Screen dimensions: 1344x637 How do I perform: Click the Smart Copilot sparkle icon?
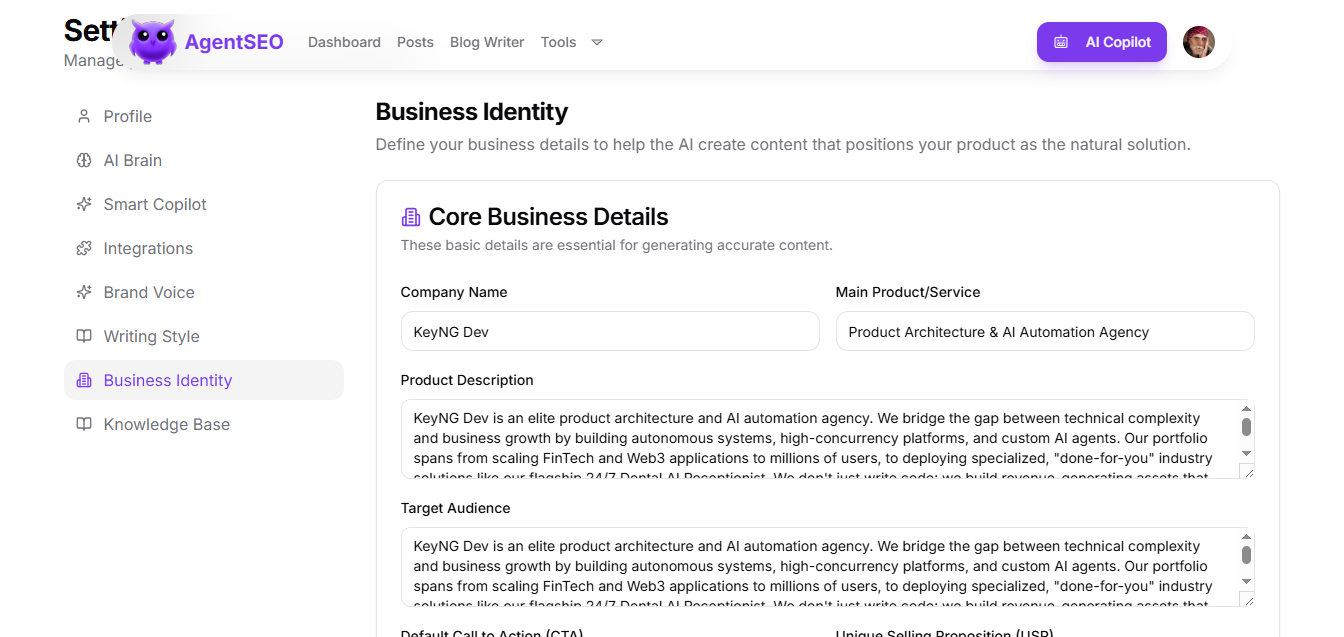(x=84, y=204)
